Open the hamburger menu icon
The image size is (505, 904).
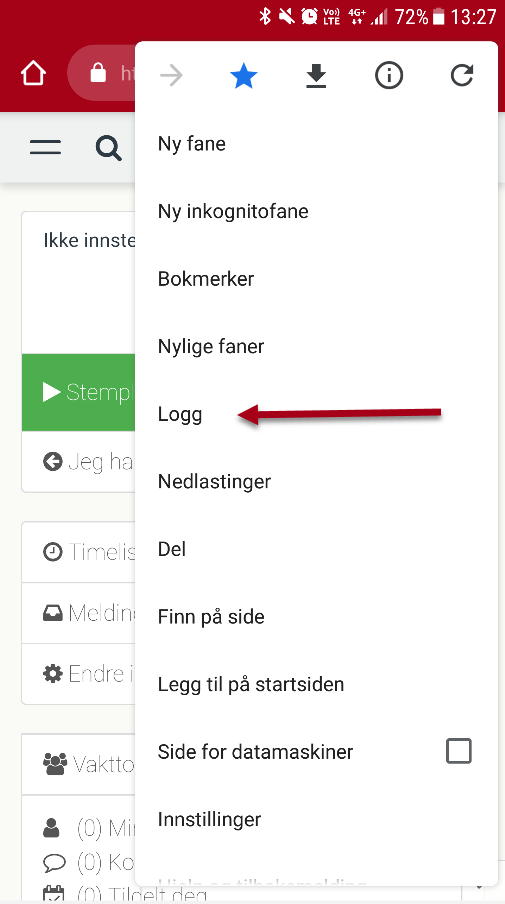click(46, 147)
